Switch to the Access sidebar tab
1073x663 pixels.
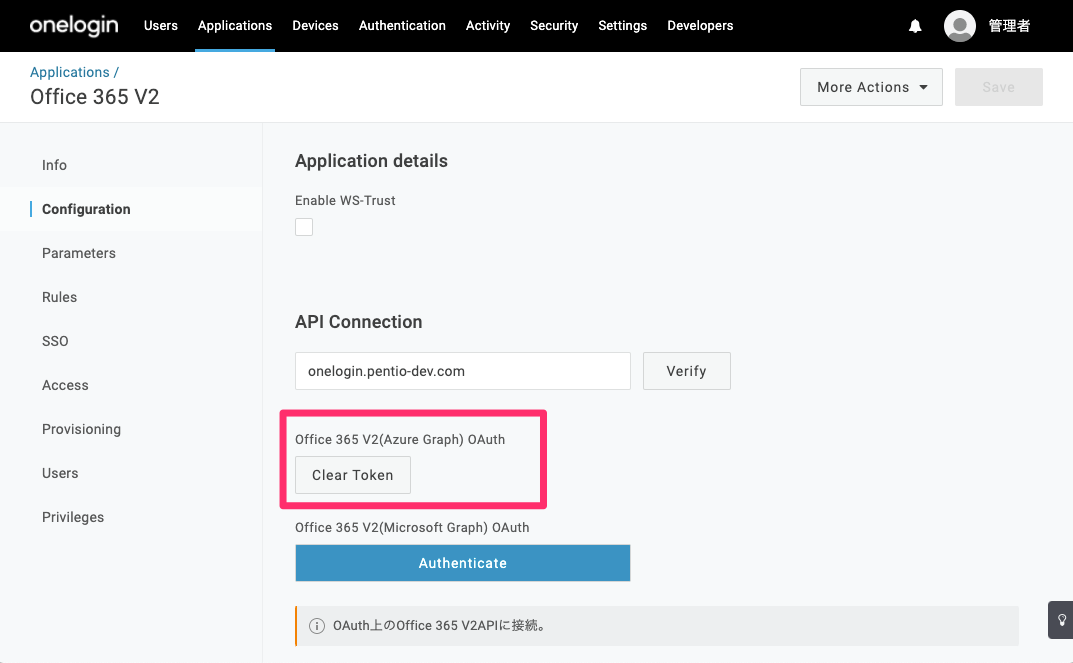pyautogui.click(x=65, y=385)
